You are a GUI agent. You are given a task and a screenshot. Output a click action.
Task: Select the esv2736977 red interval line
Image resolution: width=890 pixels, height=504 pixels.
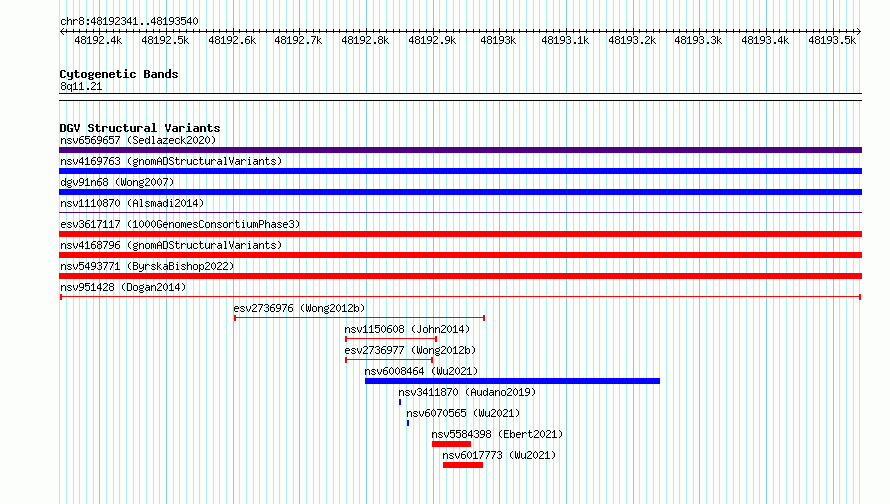(x=389, y=360)
